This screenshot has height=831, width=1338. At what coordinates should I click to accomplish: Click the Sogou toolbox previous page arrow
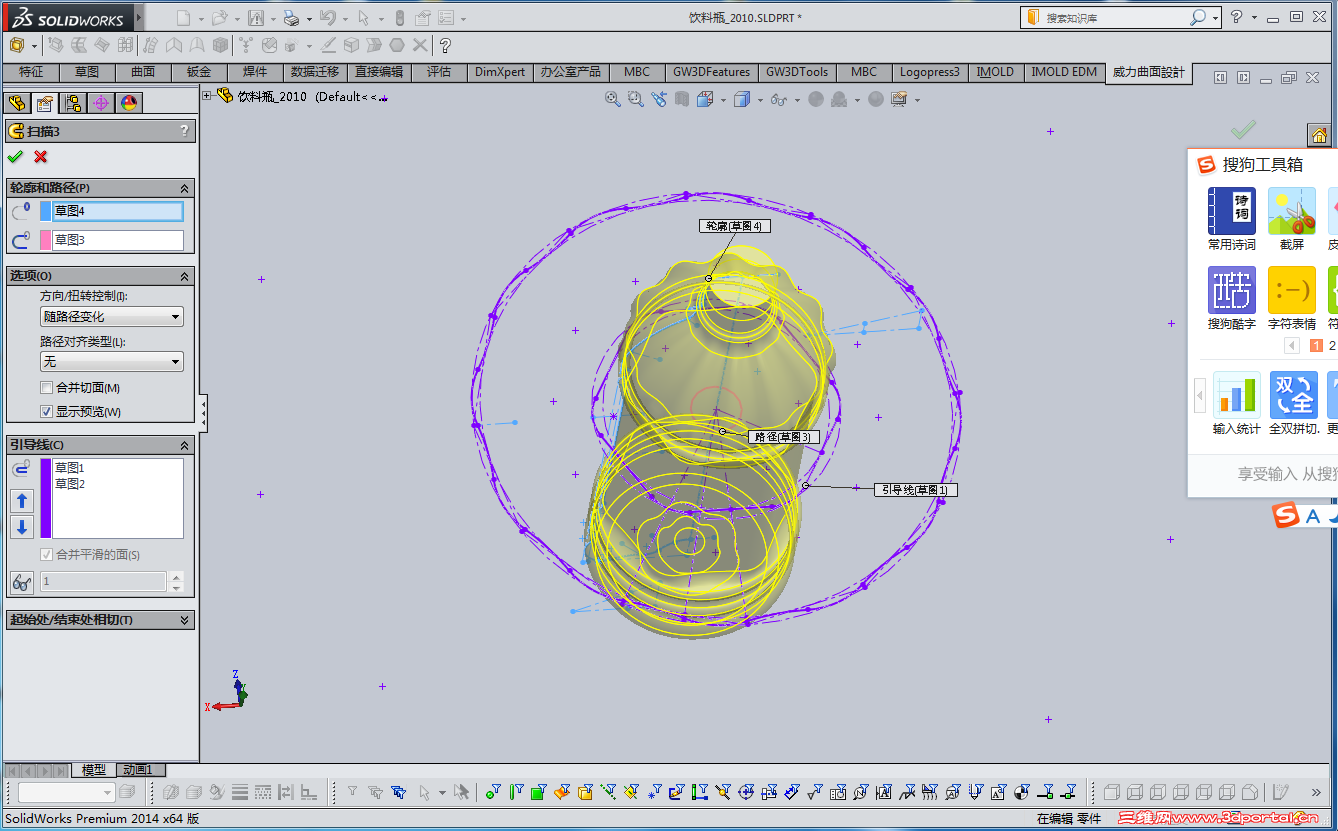coord(1292,346)
